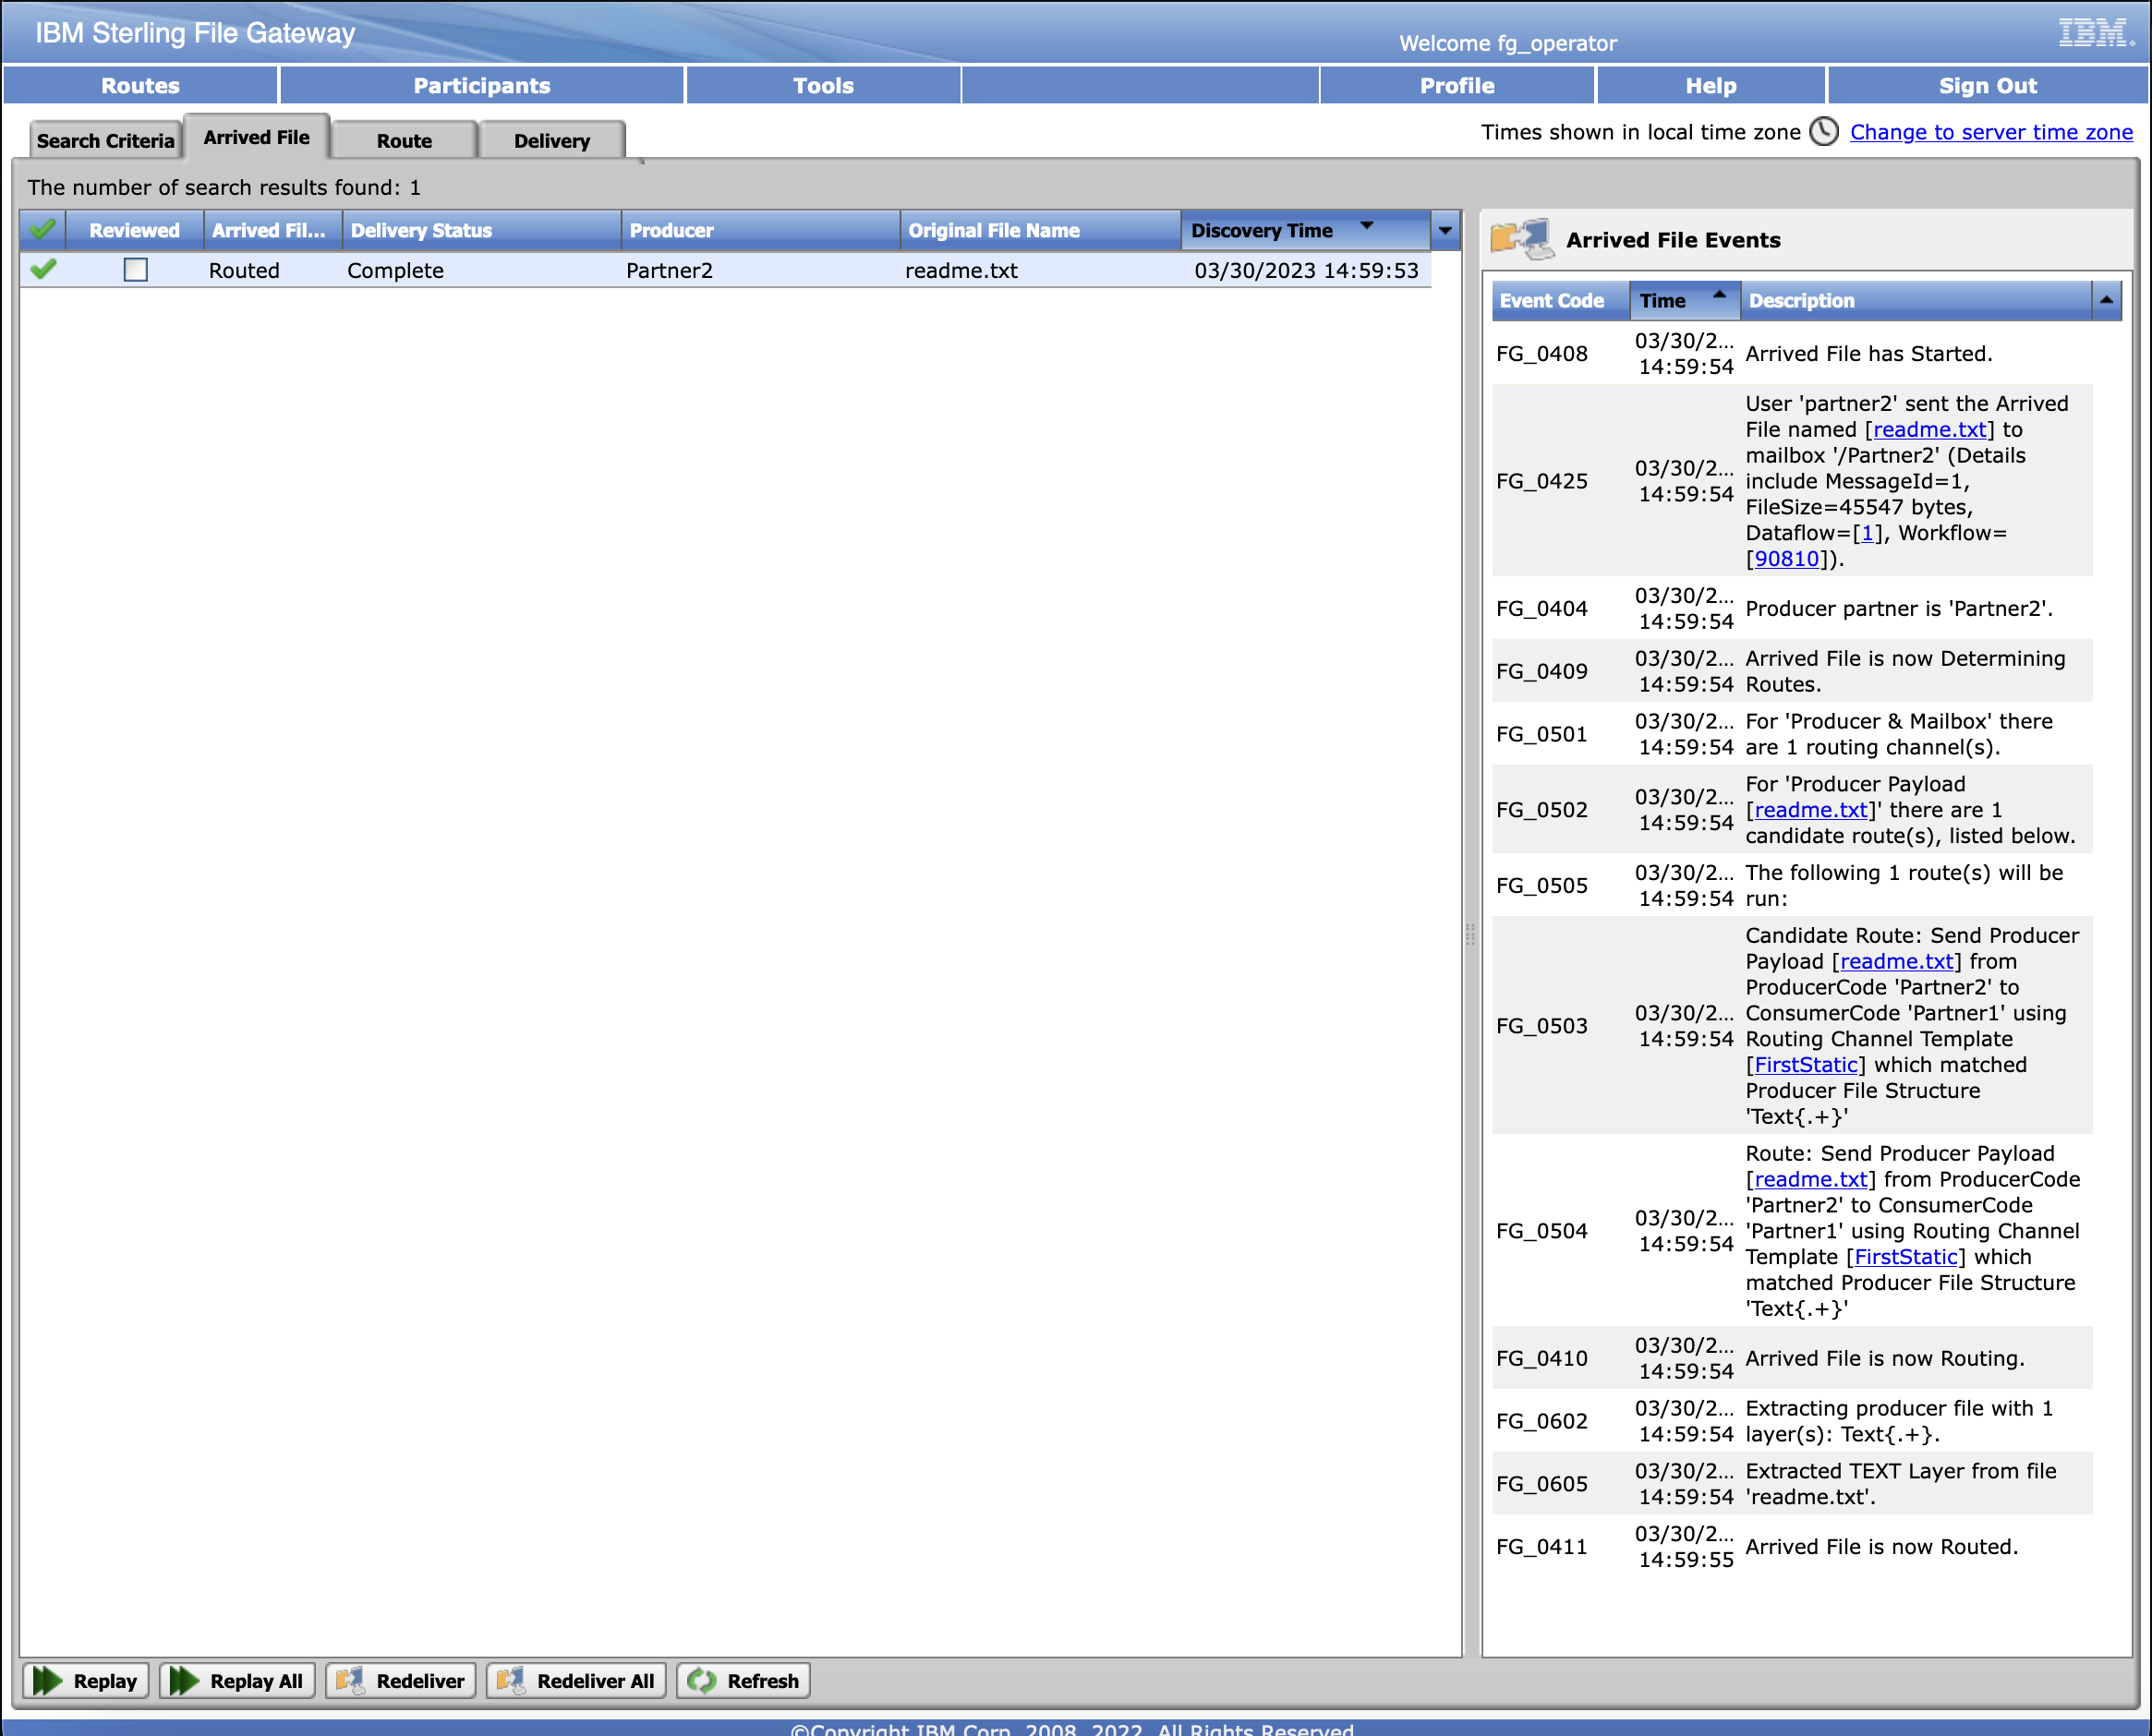The image size is (2152, 1736).
Task: Sort by Reviewed column header
Action: click(x=135, y=230)
